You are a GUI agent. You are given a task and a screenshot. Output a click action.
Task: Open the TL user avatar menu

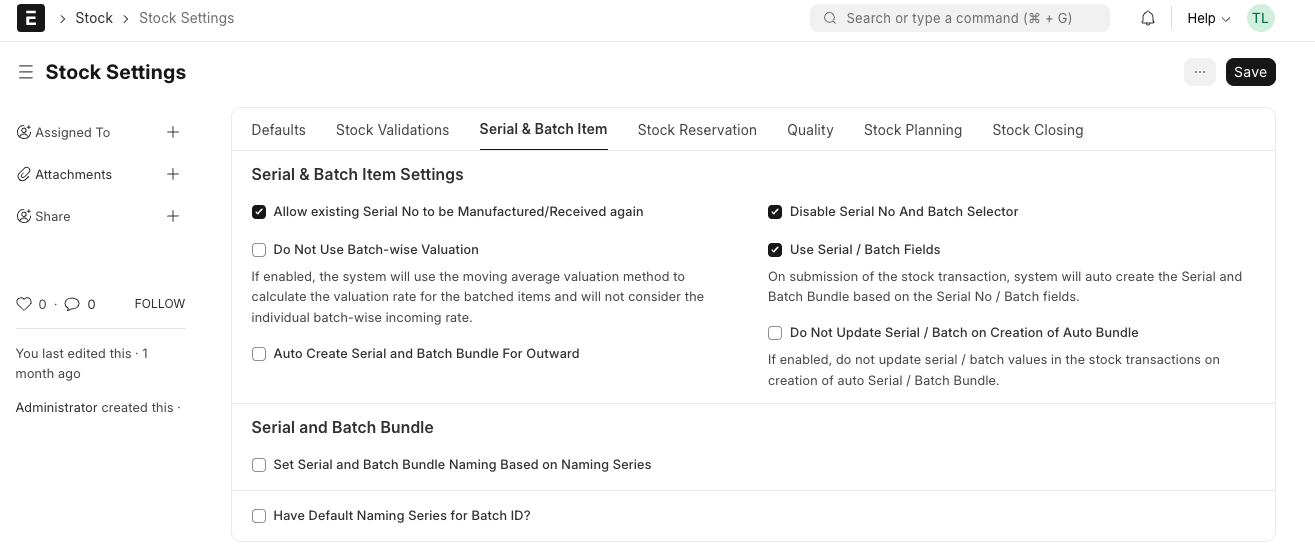coord(1260,18)
